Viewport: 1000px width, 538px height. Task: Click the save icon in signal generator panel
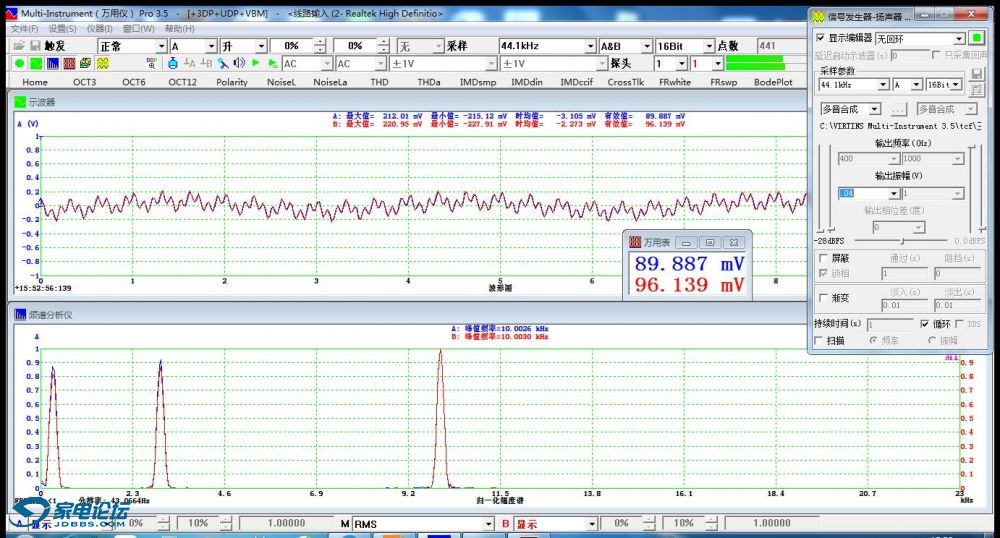click(x=976, y=74)
